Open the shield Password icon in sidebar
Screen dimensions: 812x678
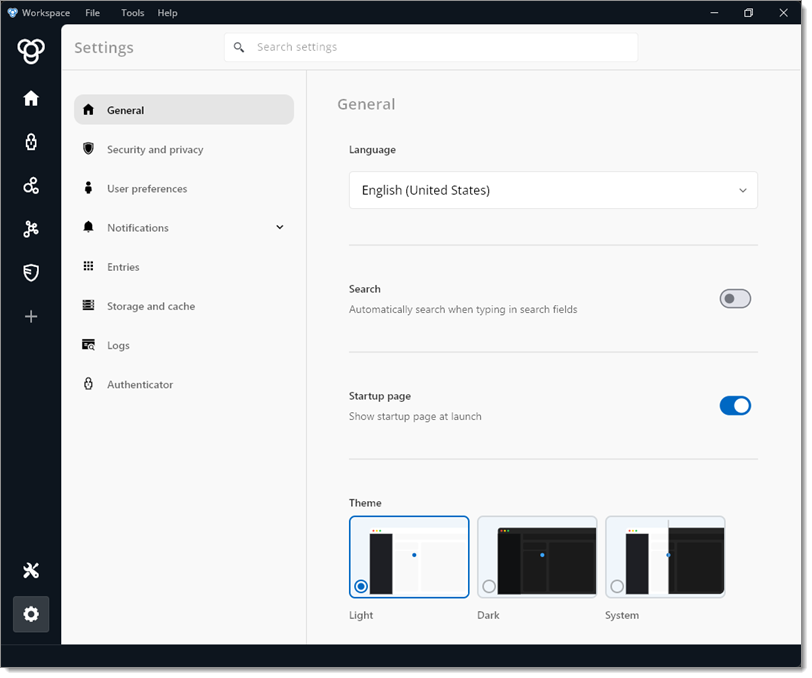[x=31, y=272]
